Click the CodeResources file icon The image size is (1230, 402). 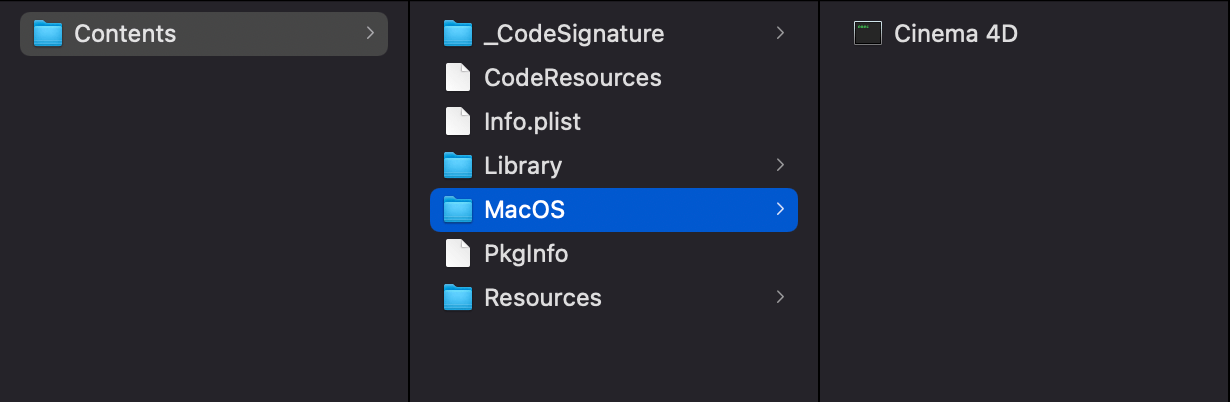pos(457,78)
